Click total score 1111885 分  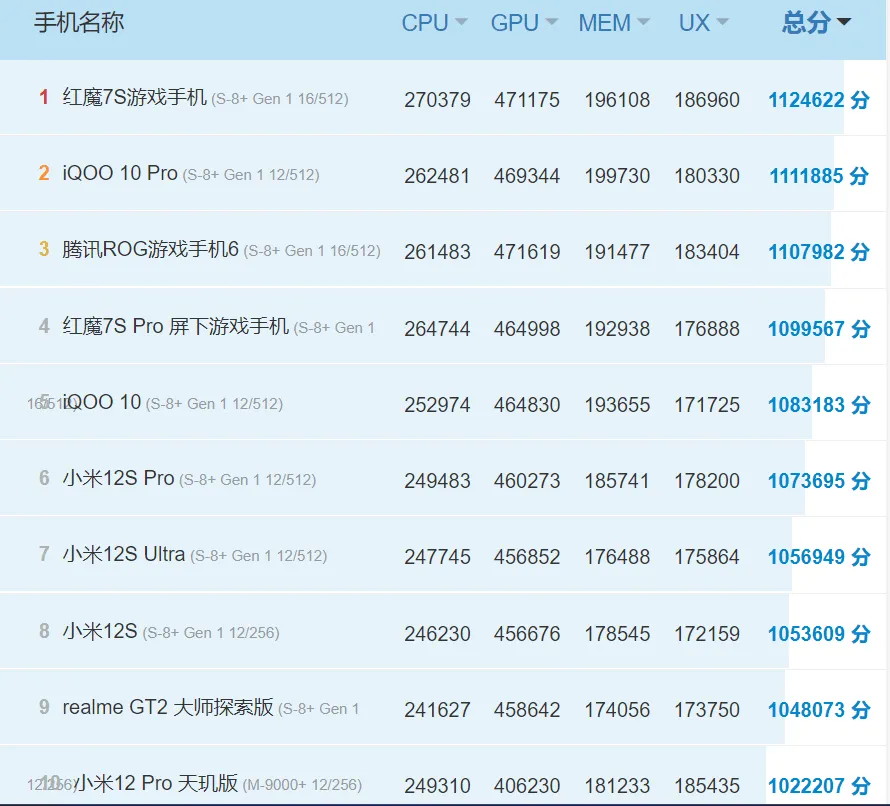click(x=818, y=176)
